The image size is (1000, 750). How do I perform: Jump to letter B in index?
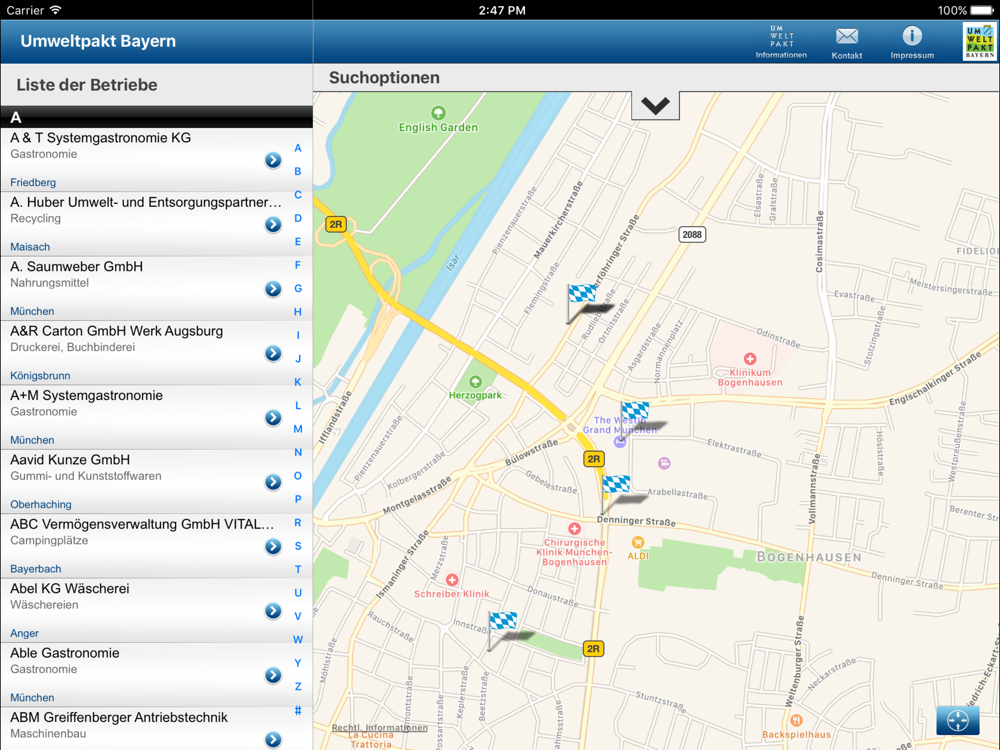pyautogui.click(x=298, y=172)
